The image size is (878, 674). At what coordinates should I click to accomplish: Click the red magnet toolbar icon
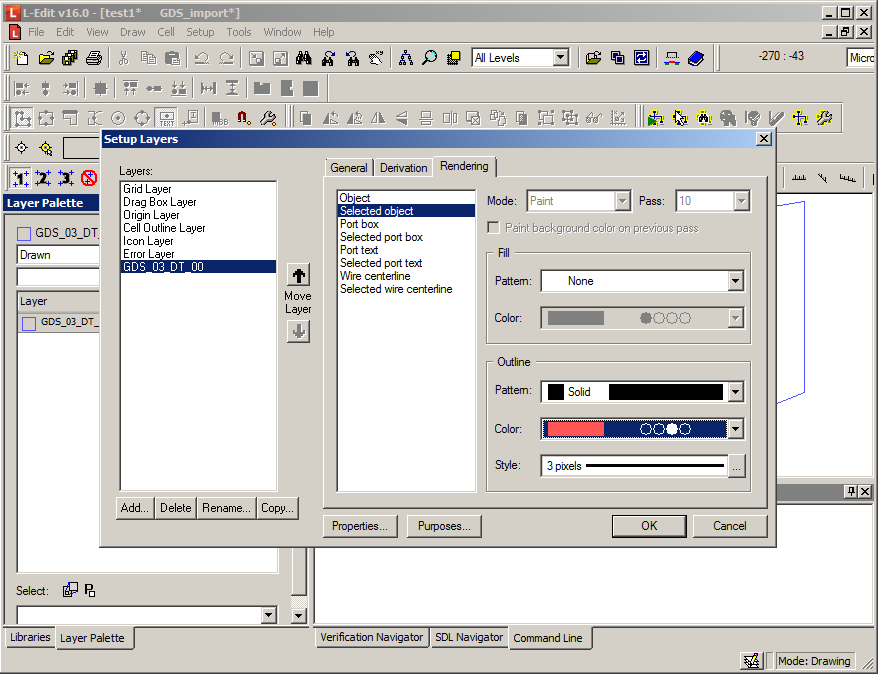coord(243,118)
